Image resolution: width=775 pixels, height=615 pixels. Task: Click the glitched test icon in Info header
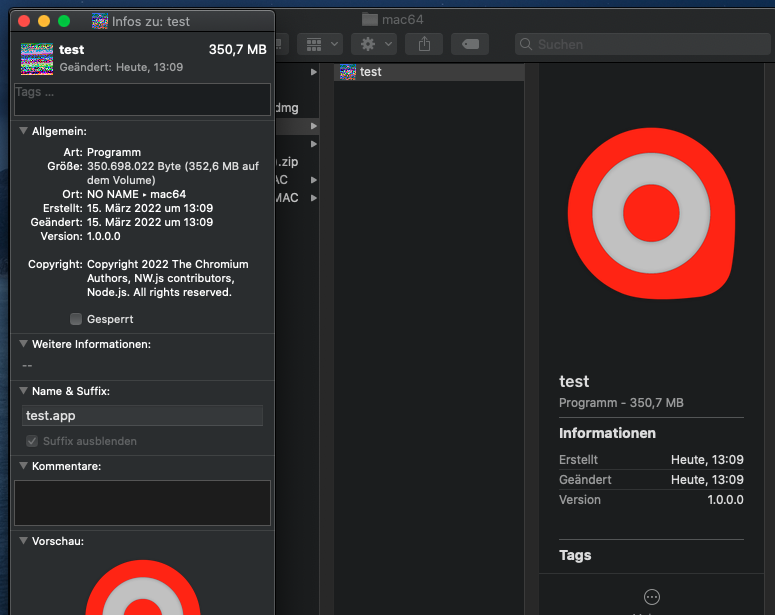coord(37,59)
